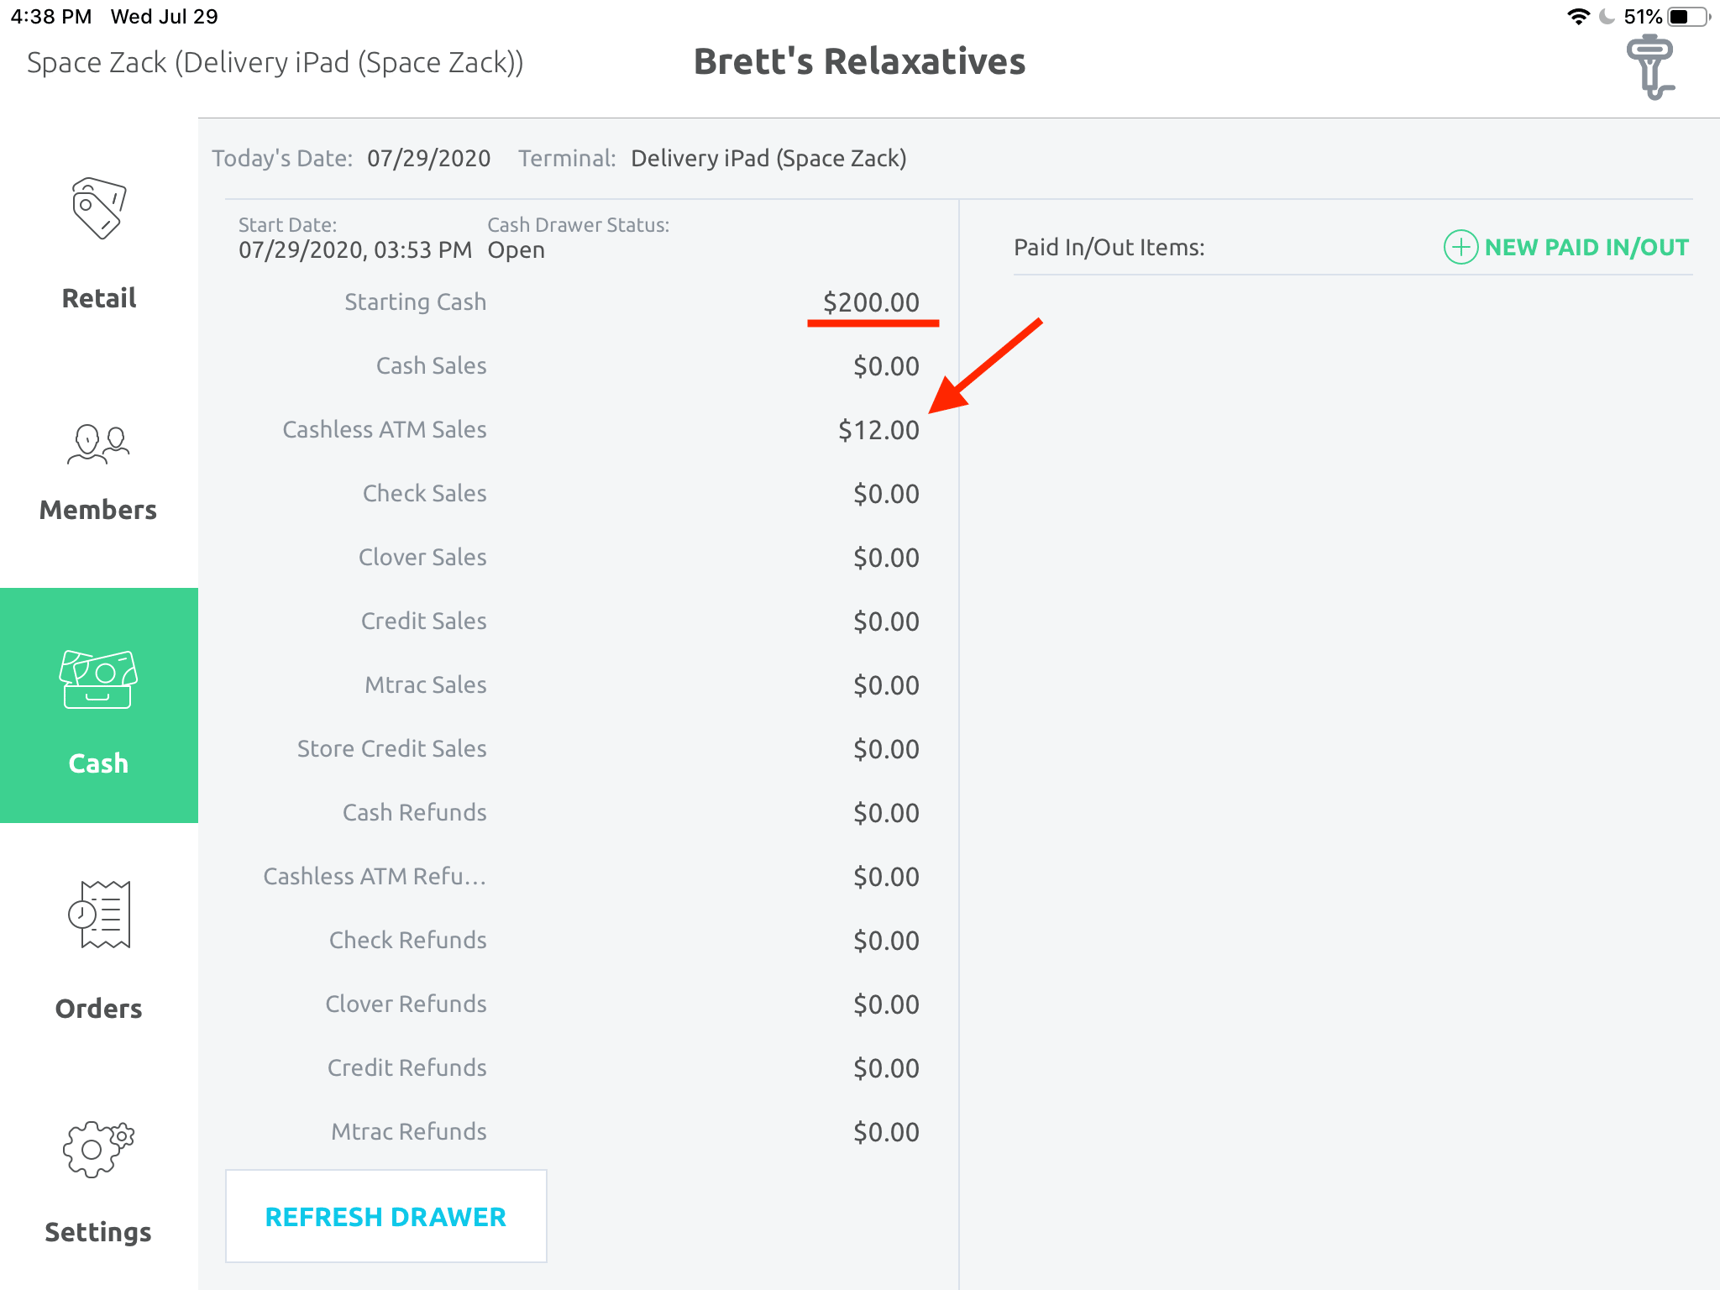Click the plus circle next to NEW PAID IN/OUT
This screenshot has height=1290, width=1720.
pos(1460,247)
